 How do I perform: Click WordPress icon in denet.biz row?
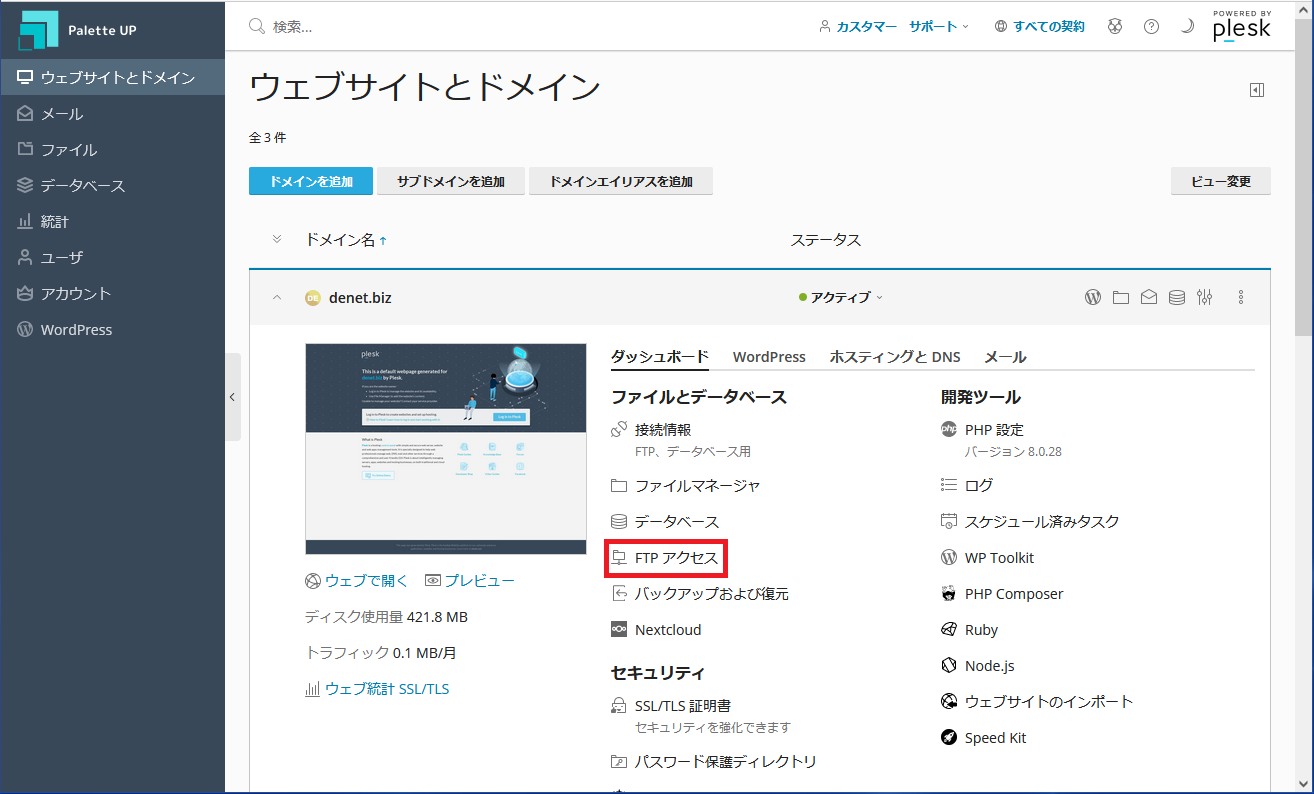pyautogui.click(x=1093, y=297)
